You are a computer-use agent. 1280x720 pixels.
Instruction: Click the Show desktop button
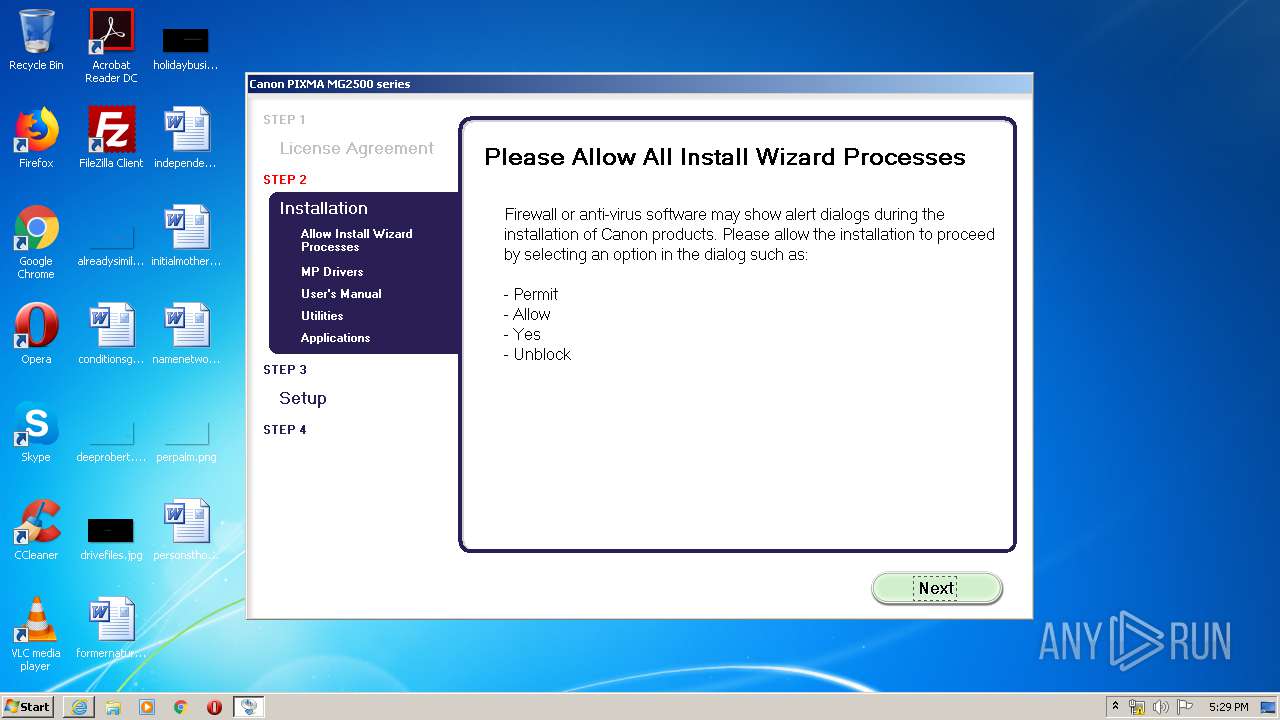[1269, 707]
